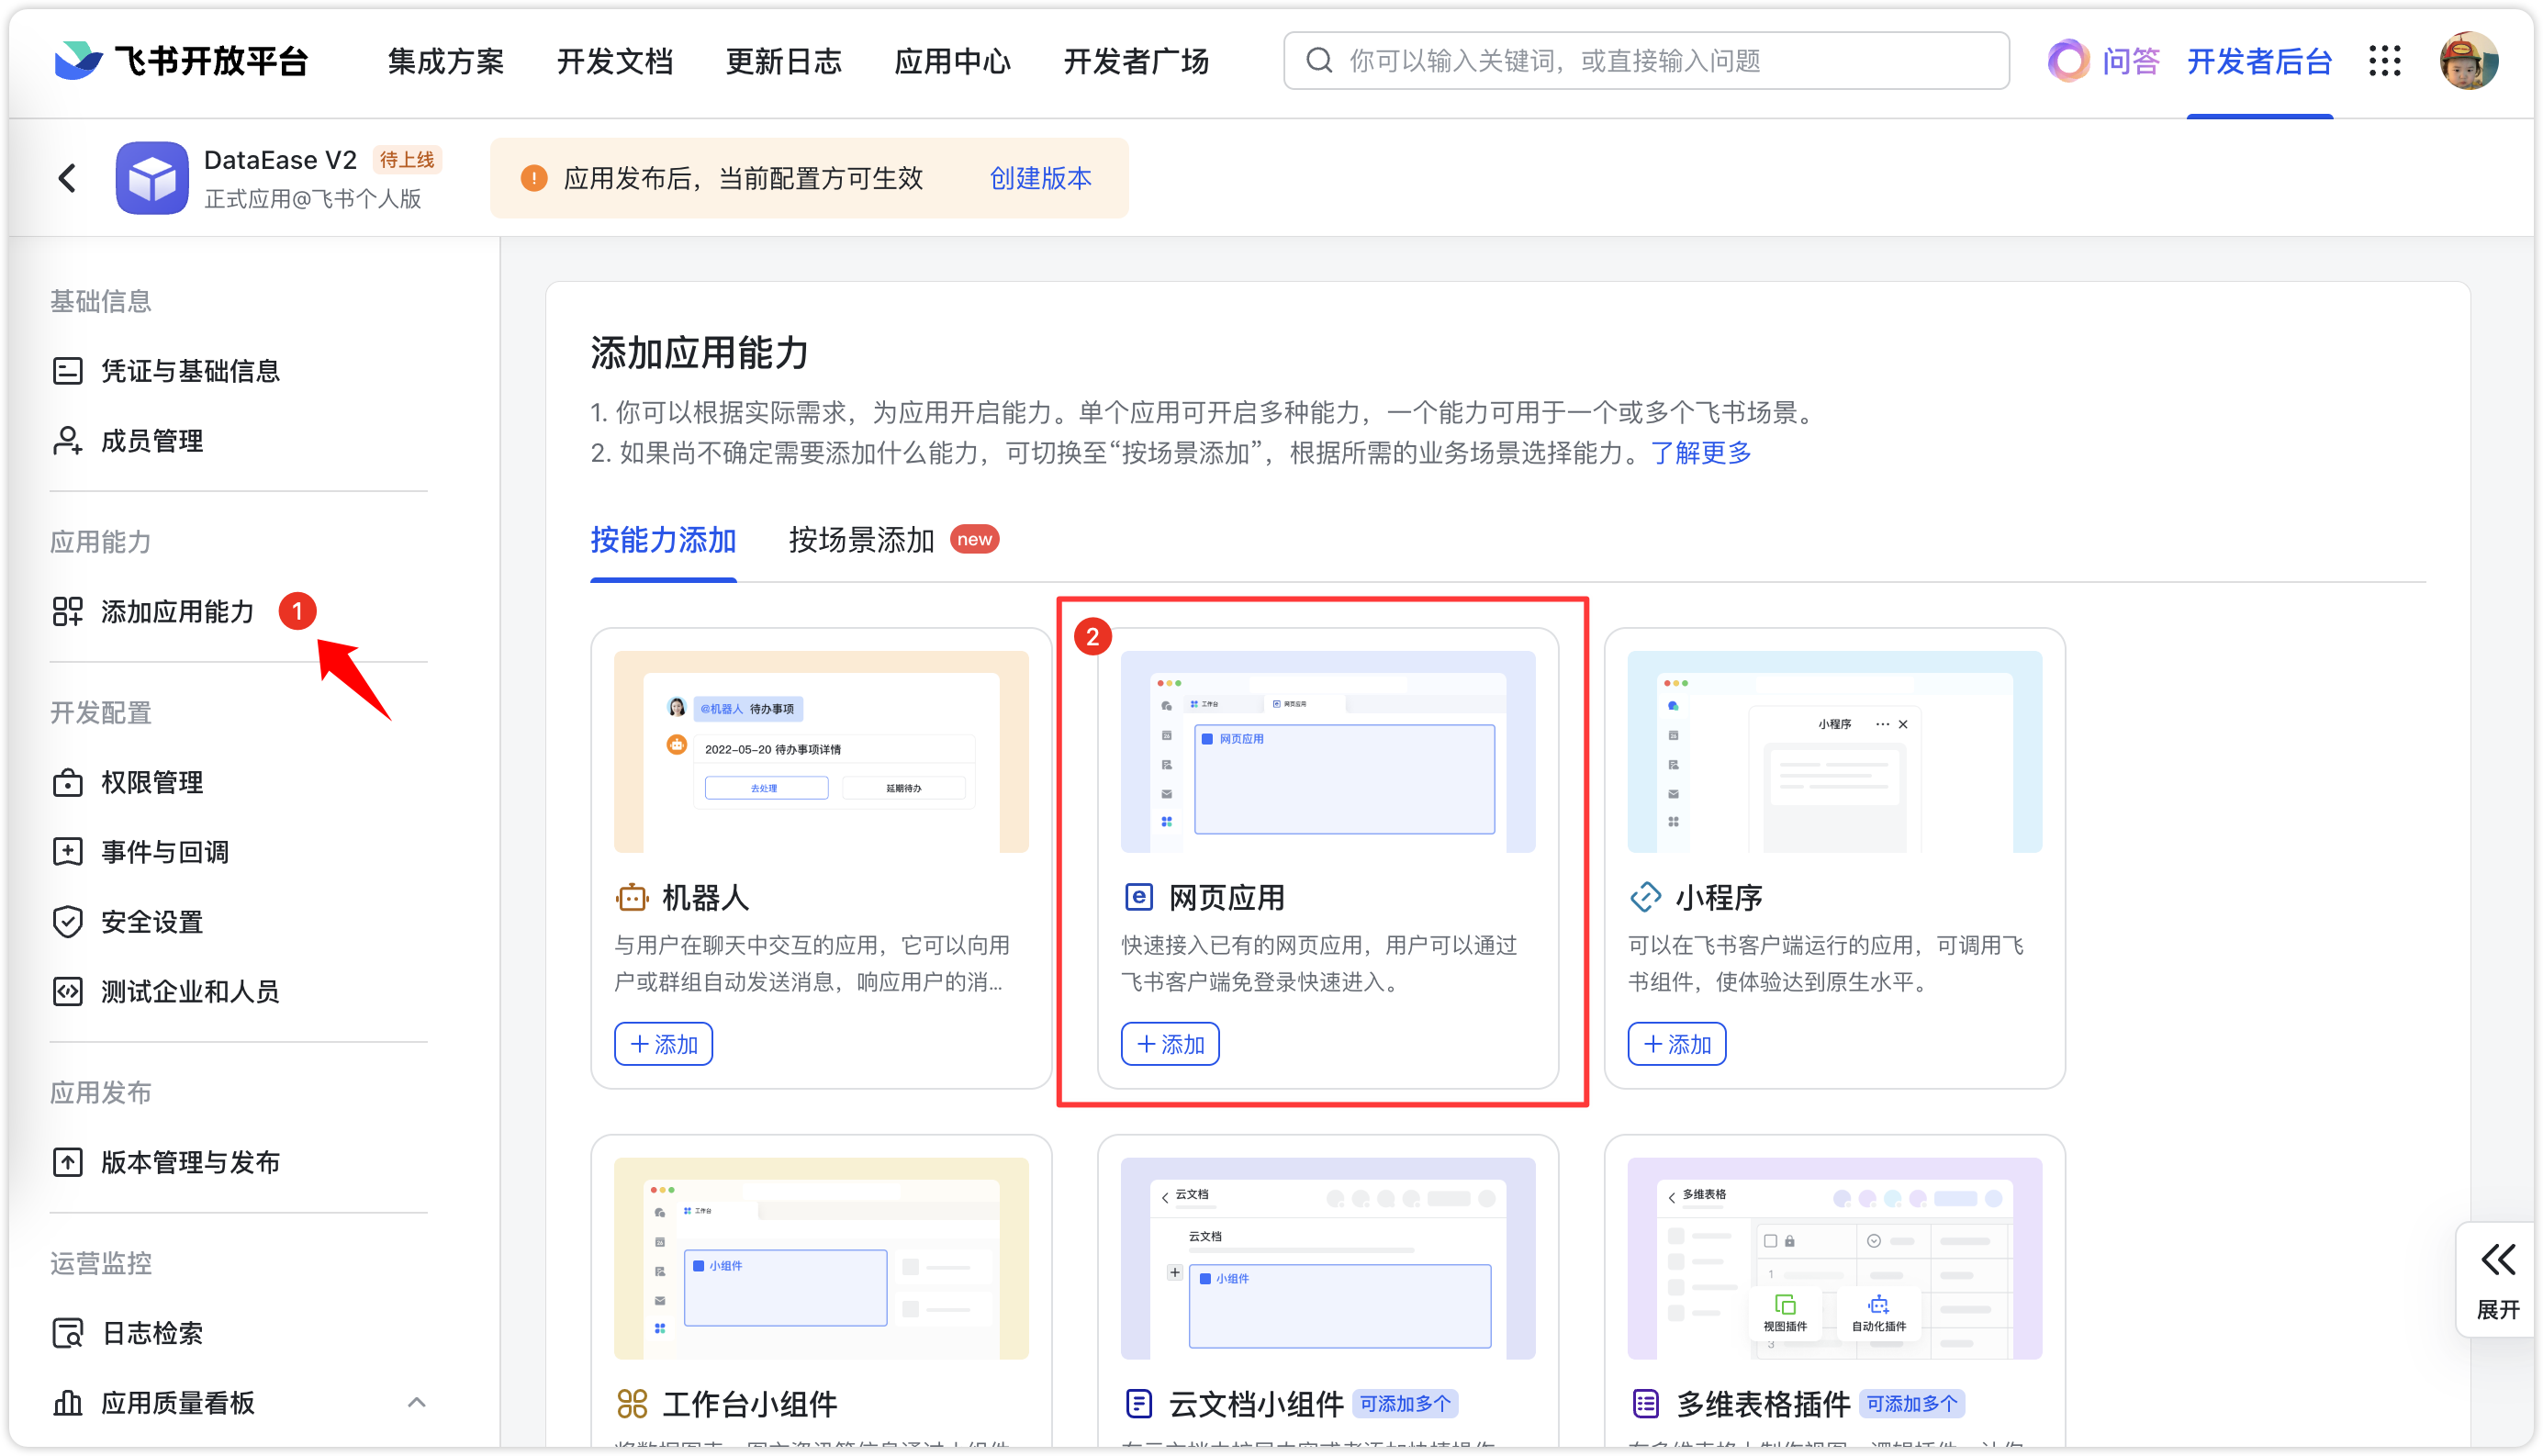Image resolution: width=2543 pixels, height=1456 pixels.
Task: Open the nine-dot apps grid icon
Action: coord(2384,61)
